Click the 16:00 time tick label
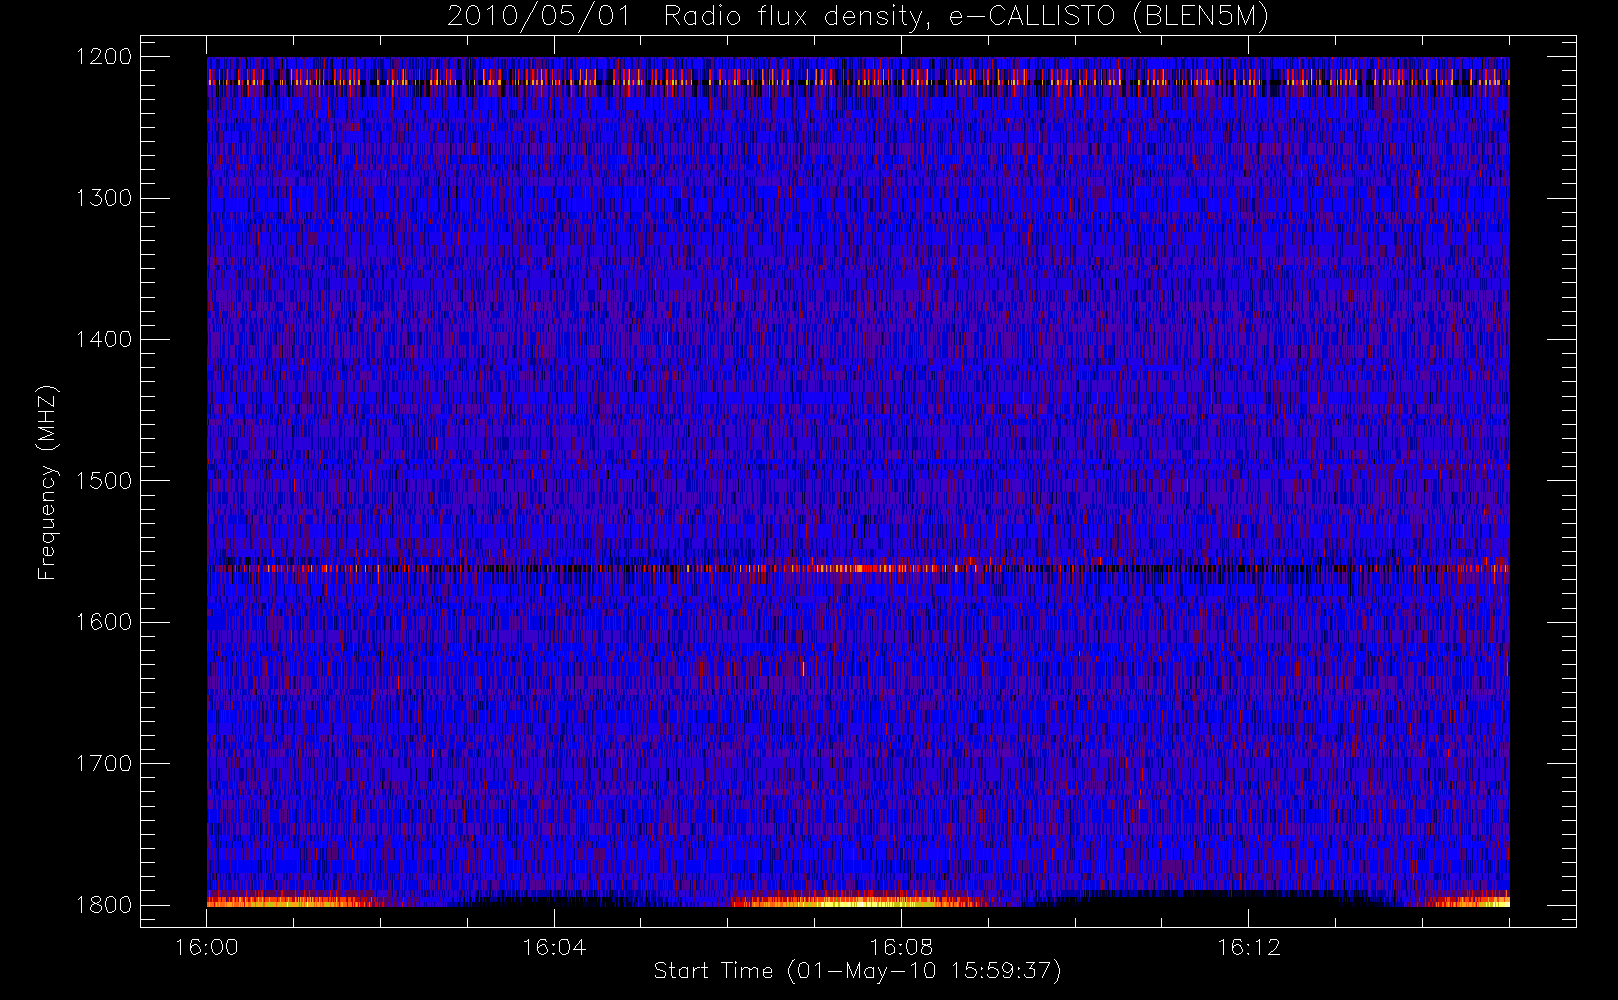1618x1000 pixels. (207, 947)
